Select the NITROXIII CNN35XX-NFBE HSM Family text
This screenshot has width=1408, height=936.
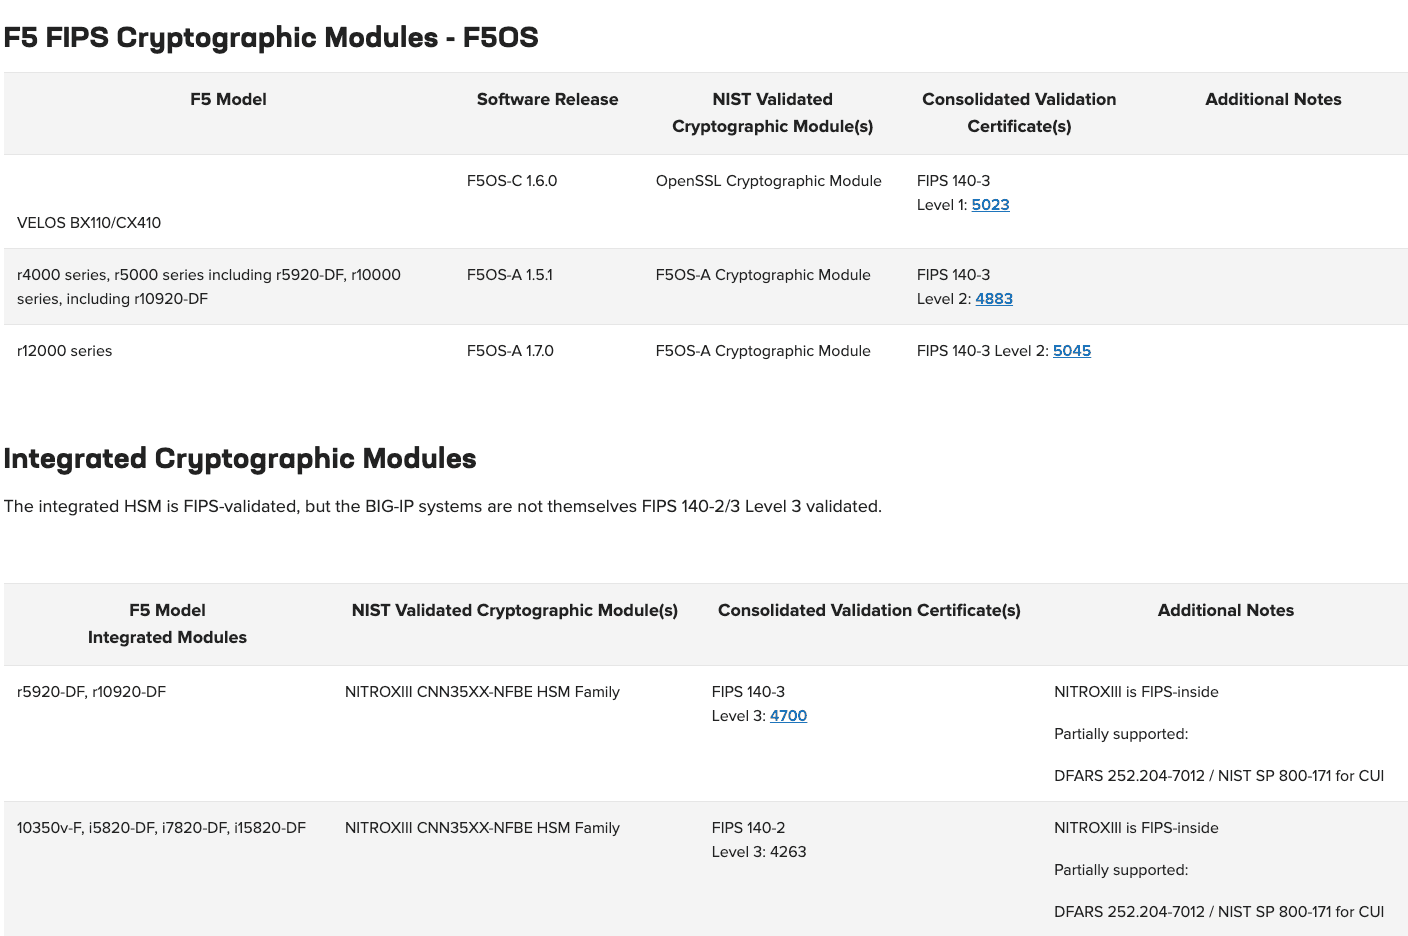481,691
